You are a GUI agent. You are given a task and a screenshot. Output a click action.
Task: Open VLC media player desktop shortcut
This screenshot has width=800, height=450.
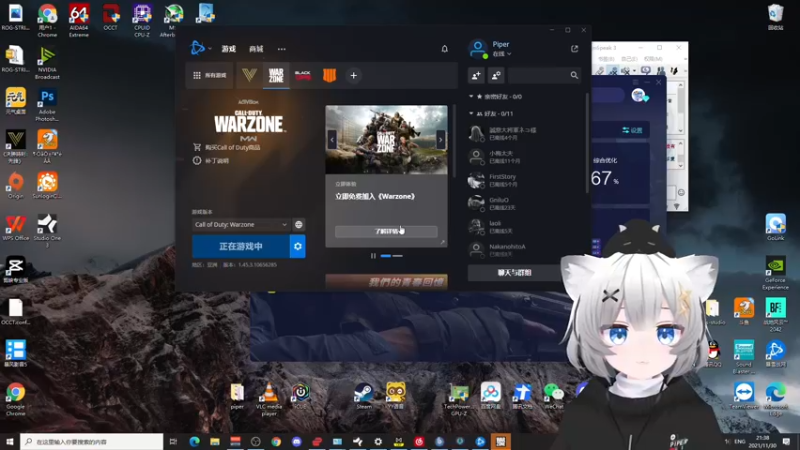tap(268, 399)
